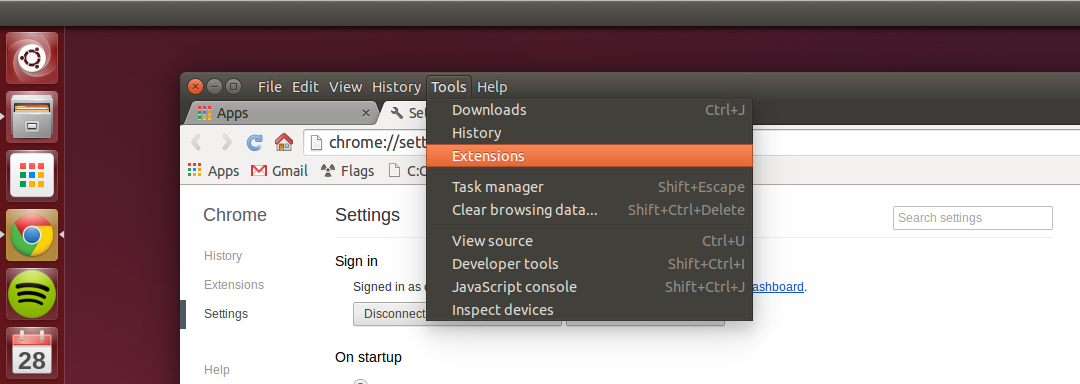Open the Calendar dock icon showing 28

[x=32, y=354]
